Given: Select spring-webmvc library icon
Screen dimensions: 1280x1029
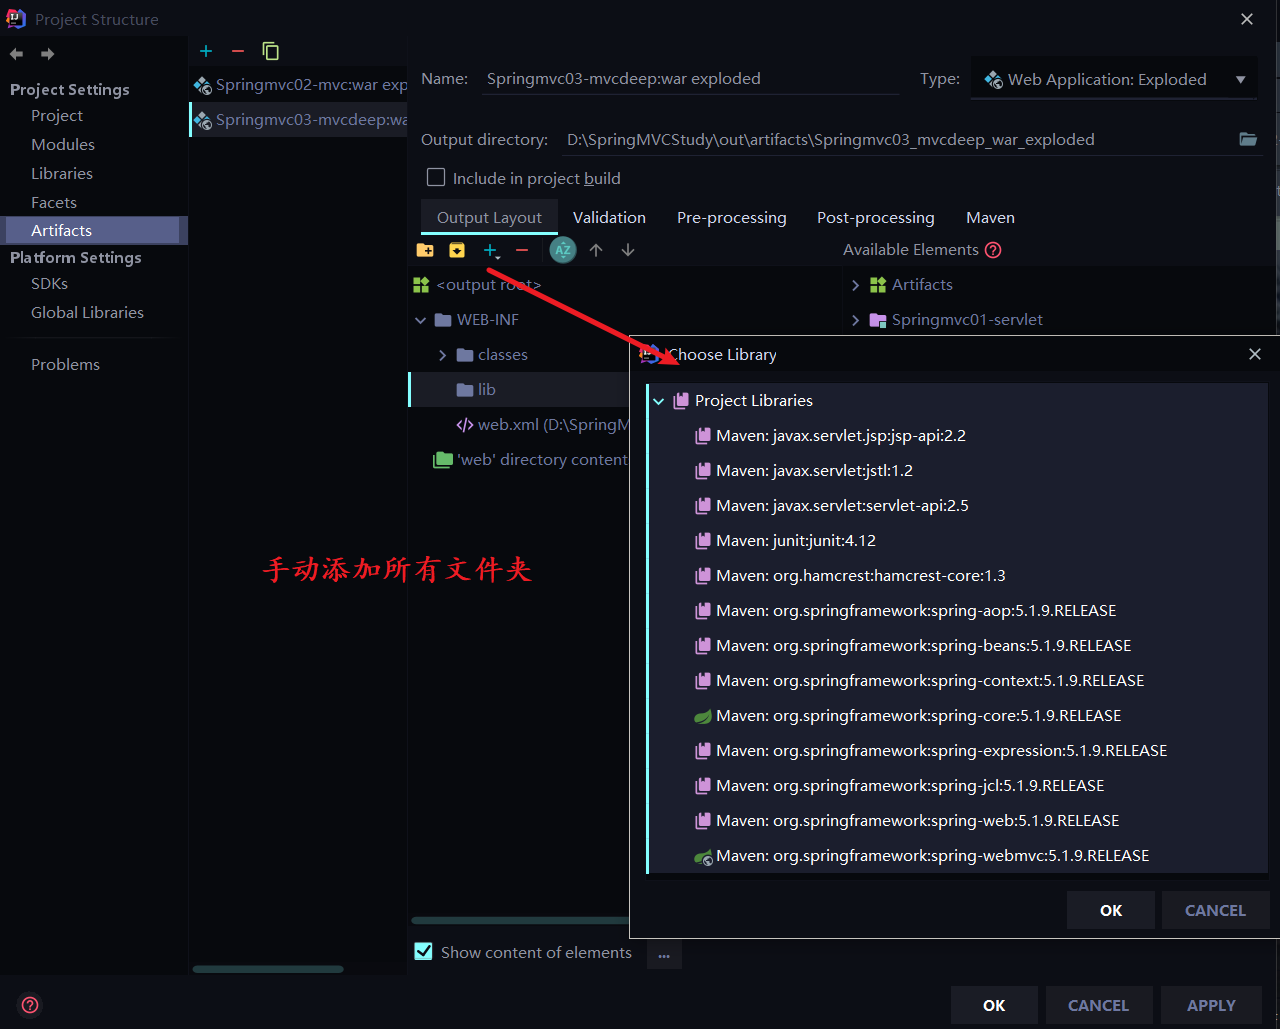Looking at the screenshot, I should click(x=704, y=856).
